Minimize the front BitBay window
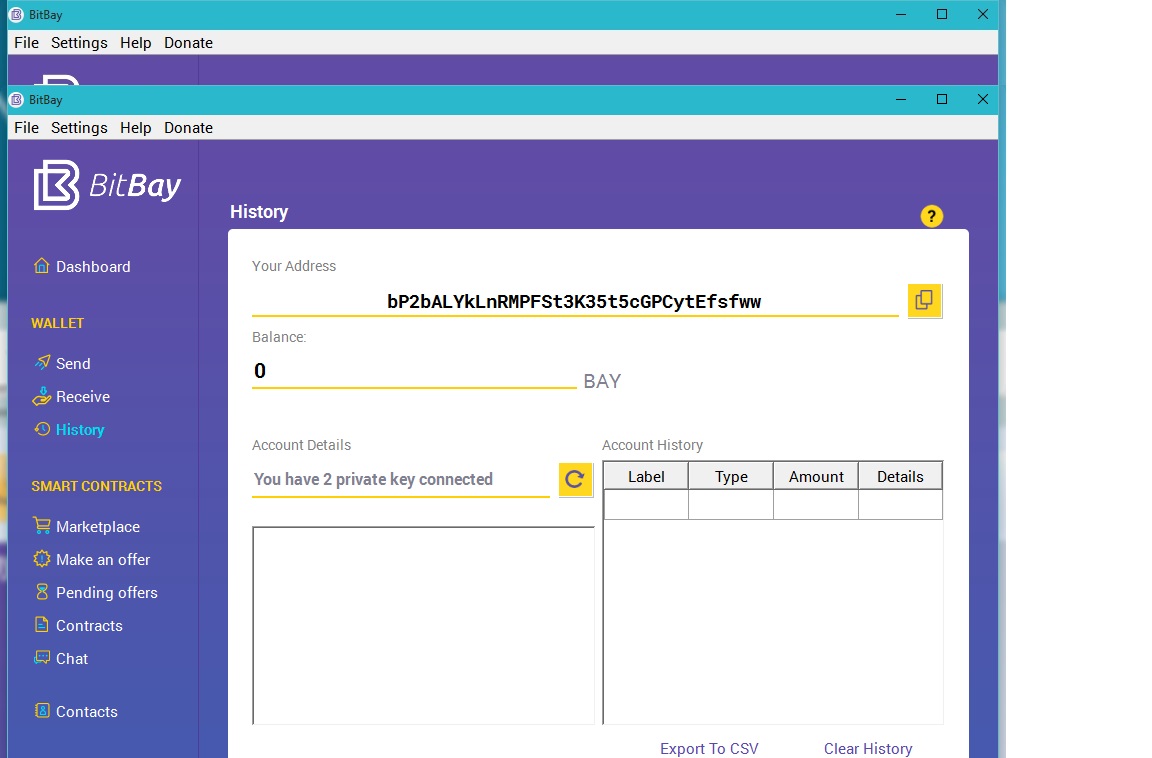1152x758 pixels. click(x=901, y=99)
